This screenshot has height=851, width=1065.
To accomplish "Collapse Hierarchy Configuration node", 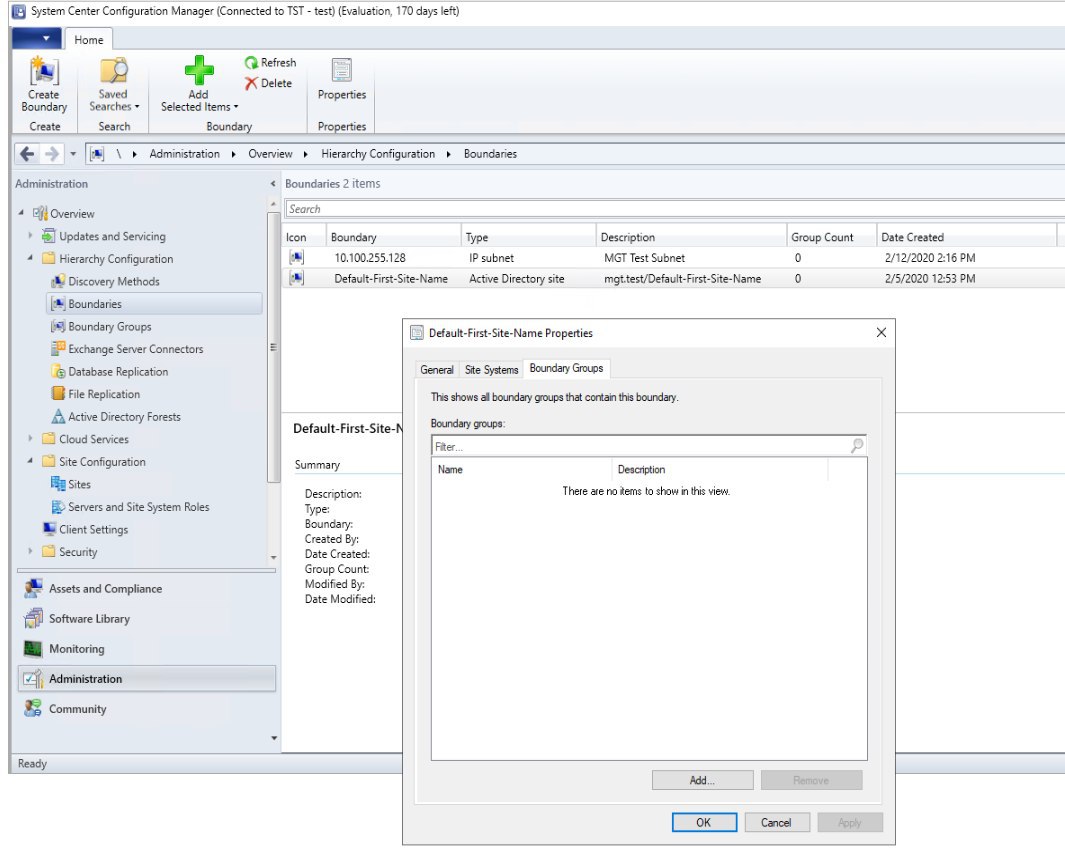I will pos(30,257).
